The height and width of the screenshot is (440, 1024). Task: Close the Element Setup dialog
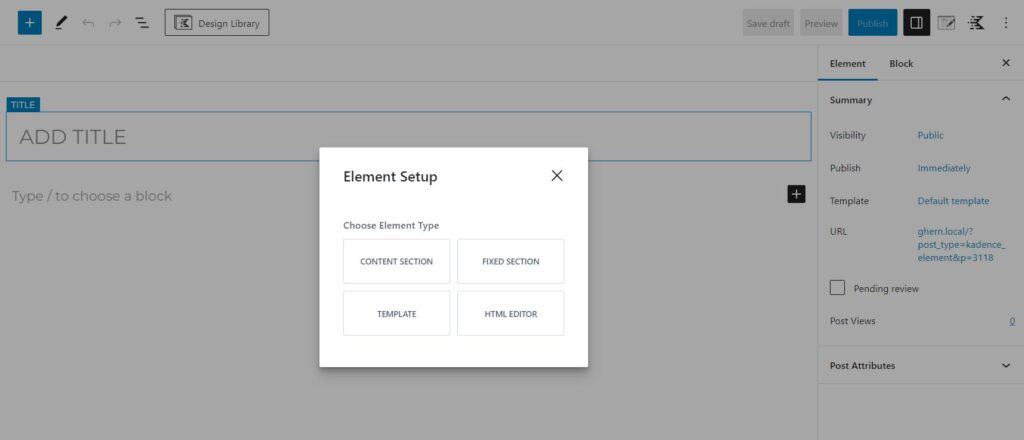(556, 176)
